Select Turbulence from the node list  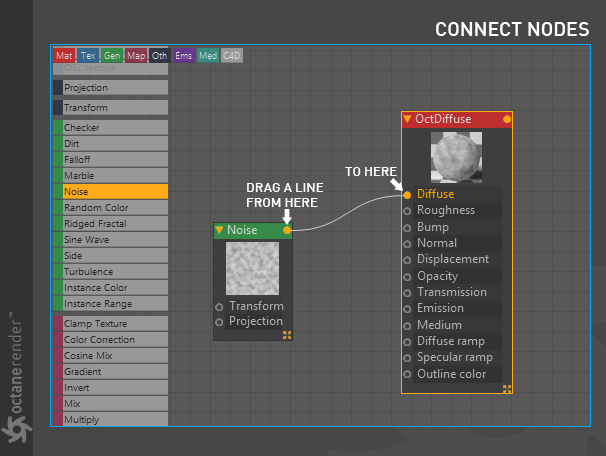pyautogui.click(x=111, y=272)
